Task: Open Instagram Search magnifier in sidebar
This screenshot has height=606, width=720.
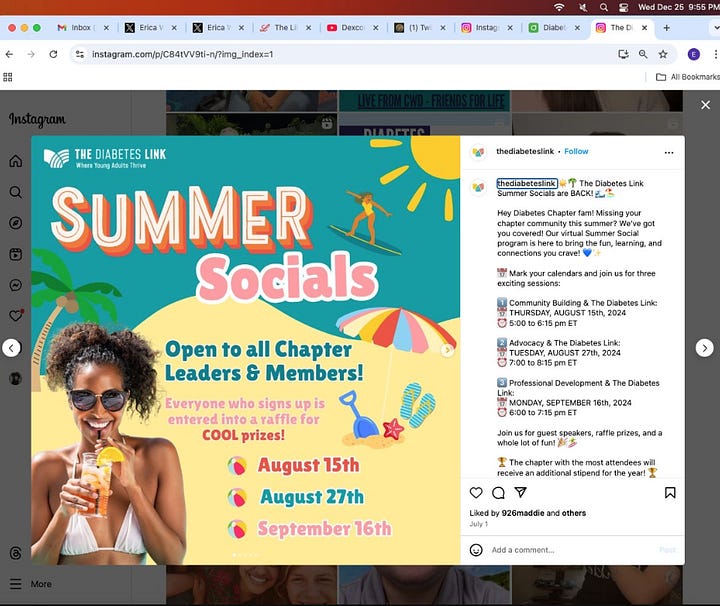Action: [x=16, y=192]
